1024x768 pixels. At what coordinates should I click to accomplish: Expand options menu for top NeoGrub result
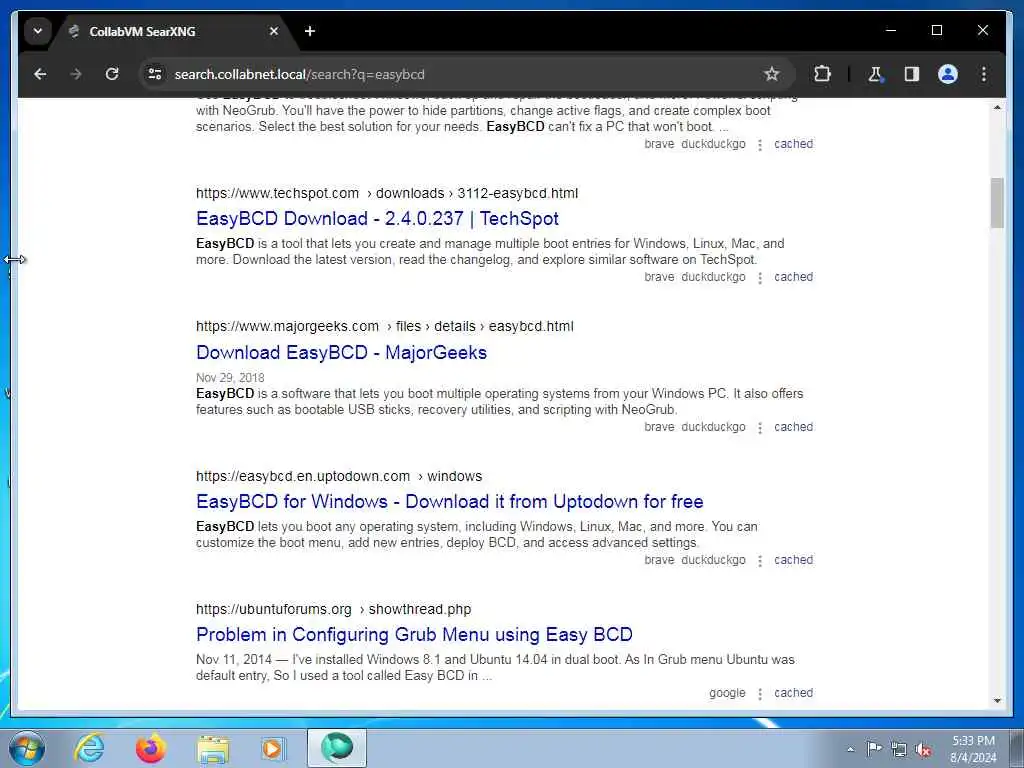coord(760,146)
